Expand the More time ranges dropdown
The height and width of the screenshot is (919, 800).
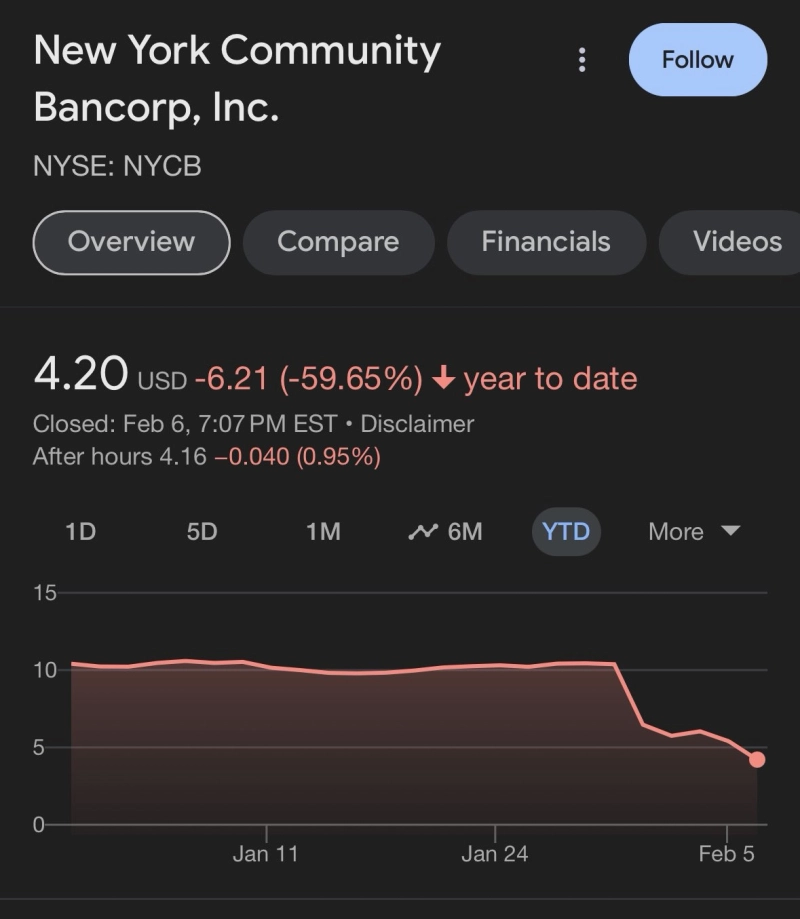[x=677, y=532]
